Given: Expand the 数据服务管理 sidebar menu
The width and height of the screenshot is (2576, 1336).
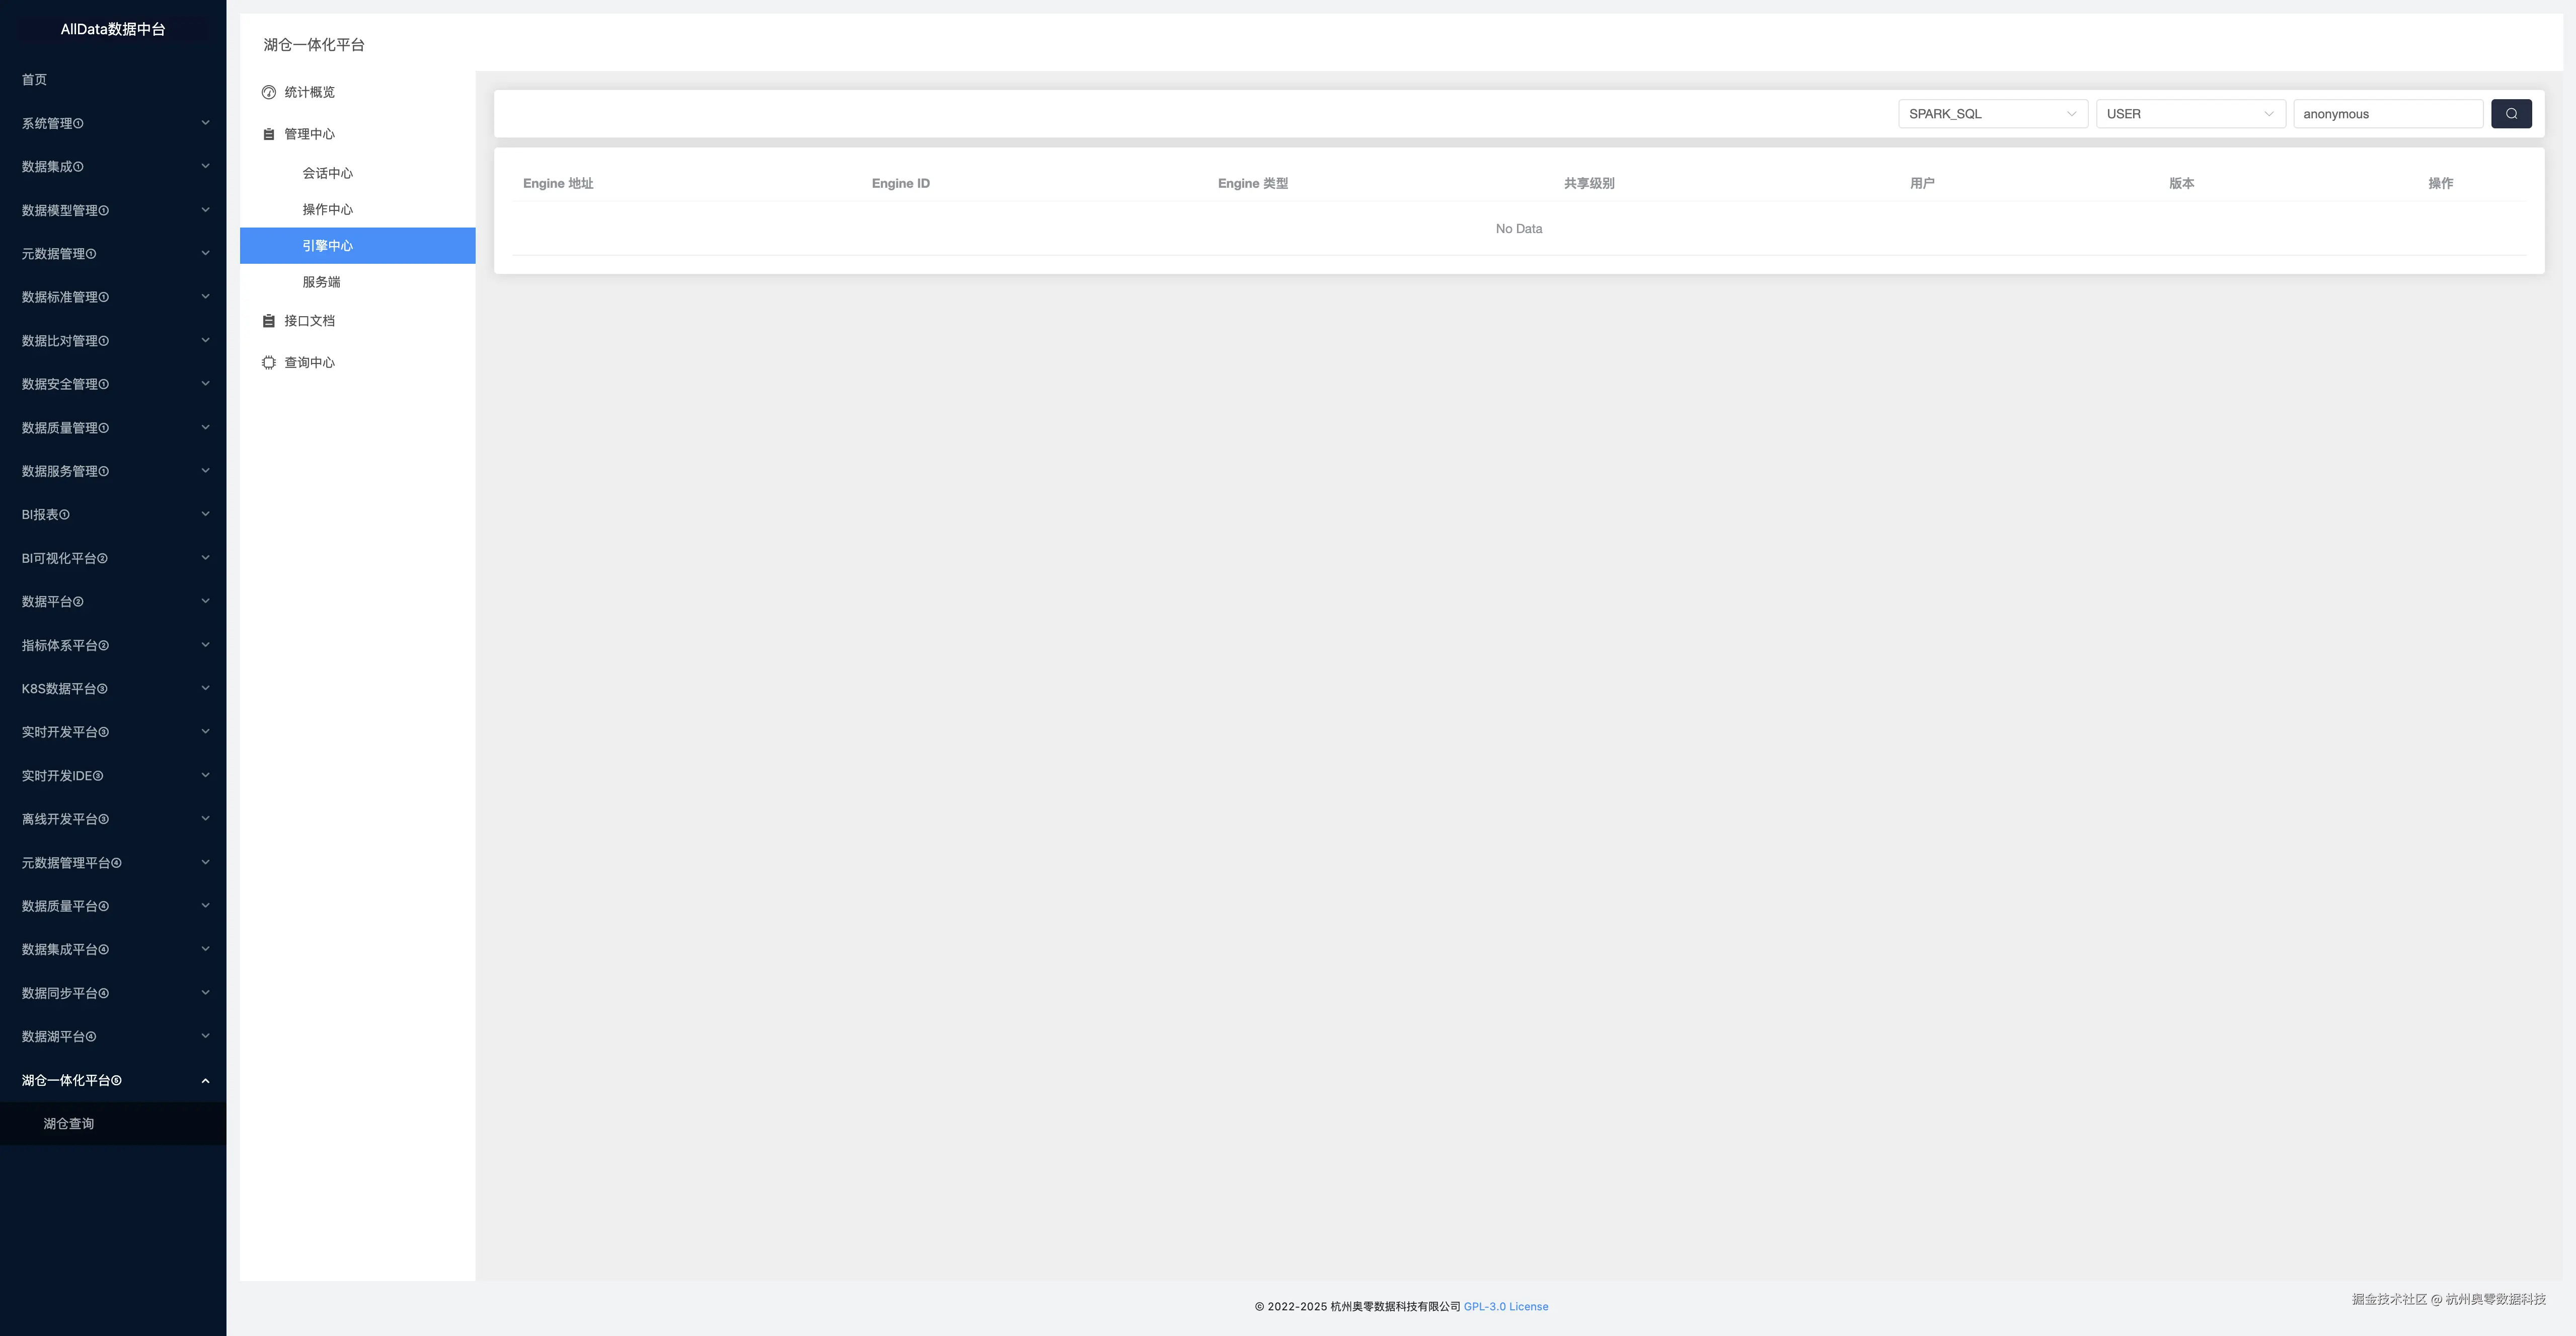Looking at the screenshot, I should pyautogui.click(x=113, y=471).
